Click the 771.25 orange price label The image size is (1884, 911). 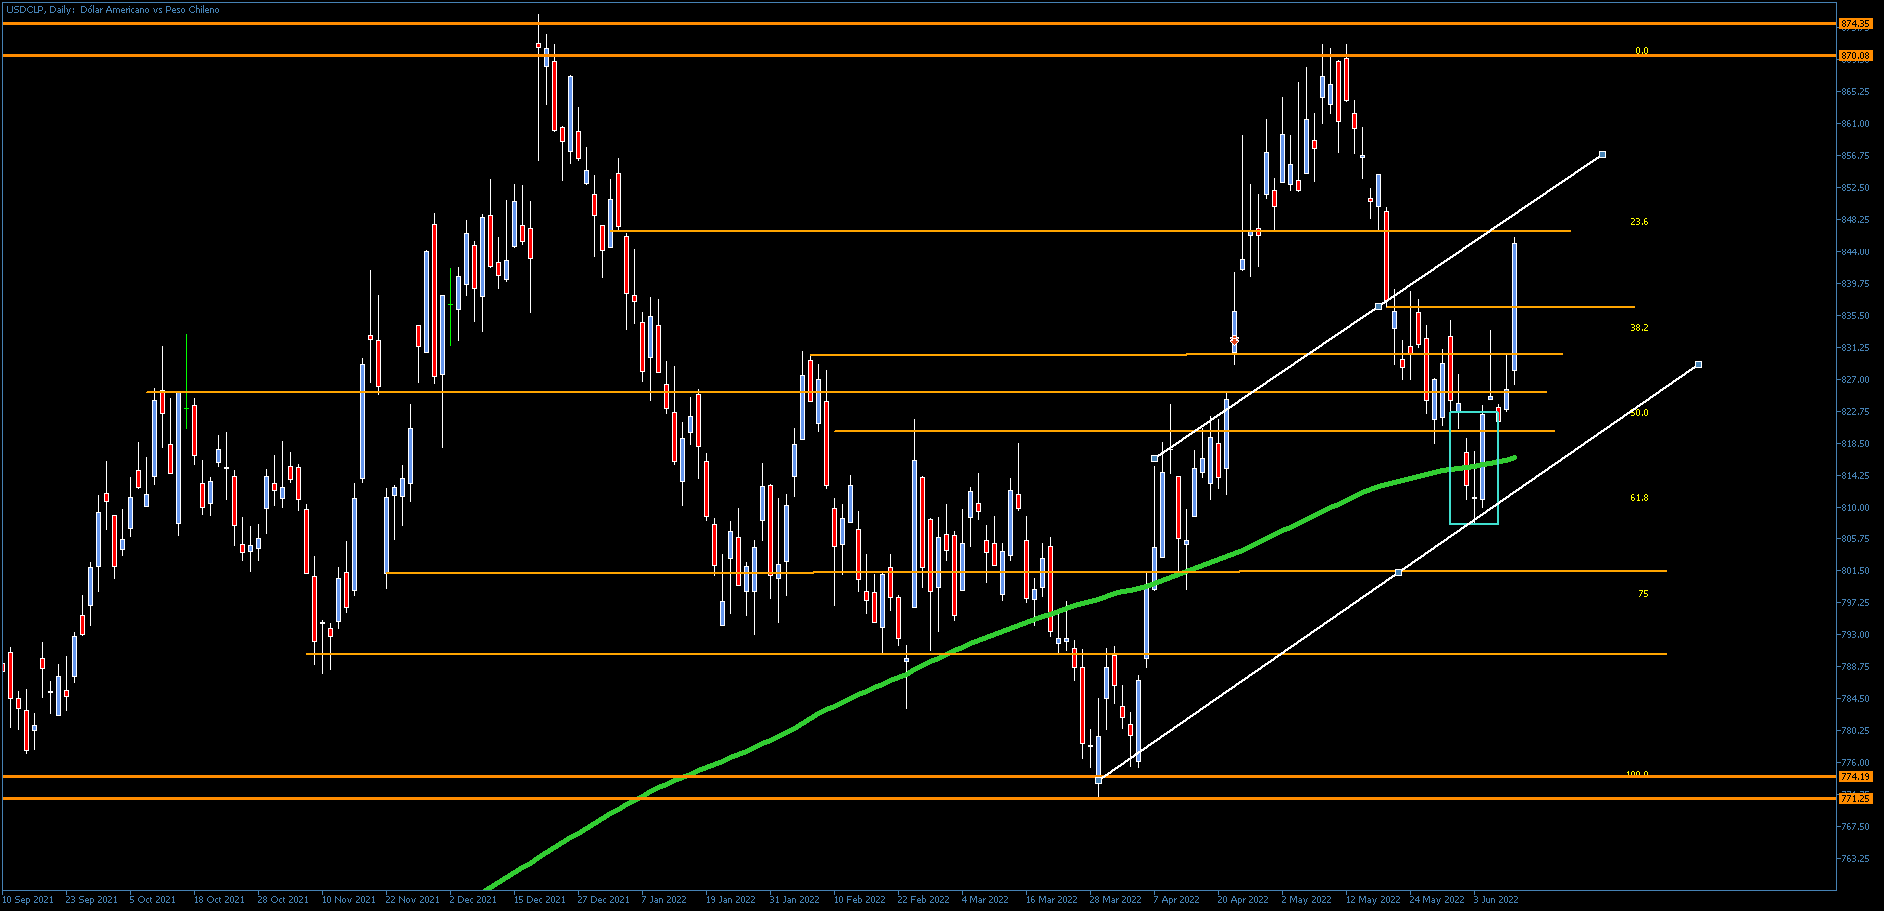pos(1855,799)
